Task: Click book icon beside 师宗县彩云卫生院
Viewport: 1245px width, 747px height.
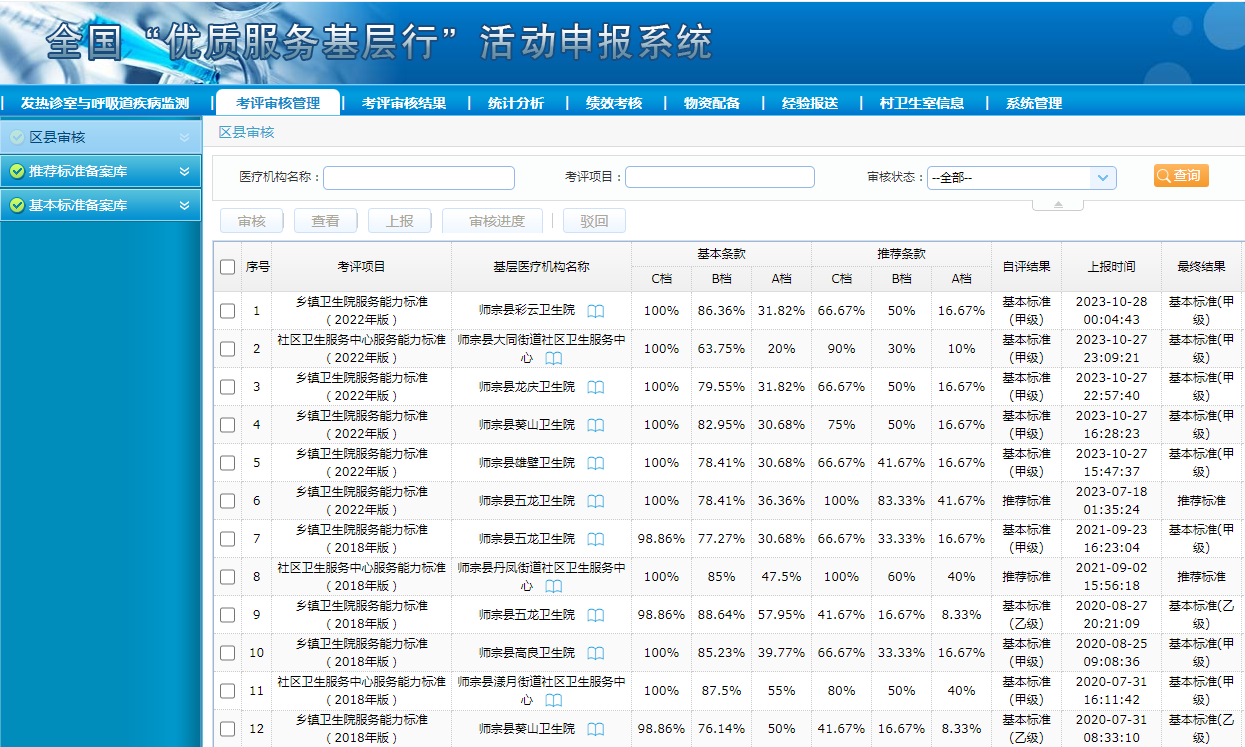Action: pyautogui.click(x=596, y=311)
